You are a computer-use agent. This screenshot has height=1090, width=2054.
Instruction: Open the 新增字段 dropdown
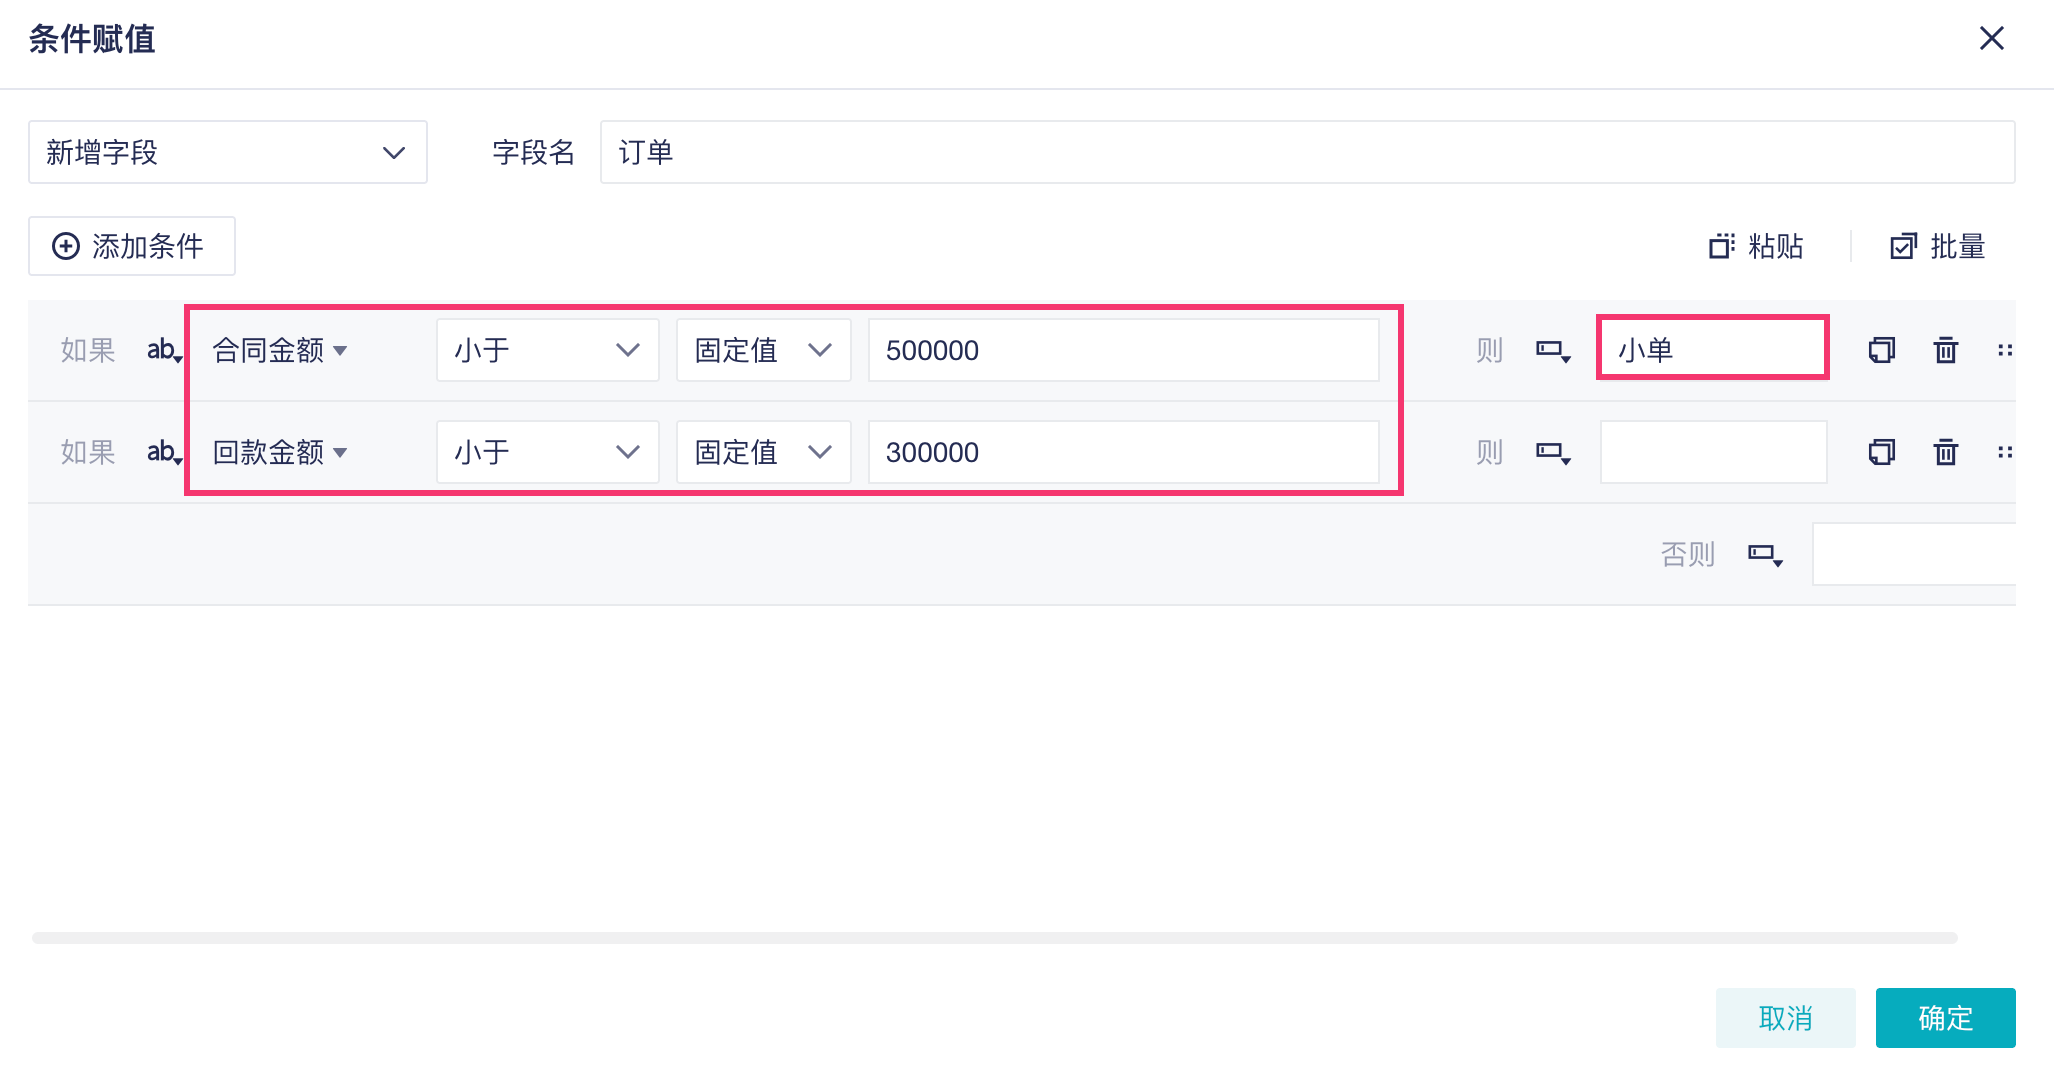(x=227, y=152)
